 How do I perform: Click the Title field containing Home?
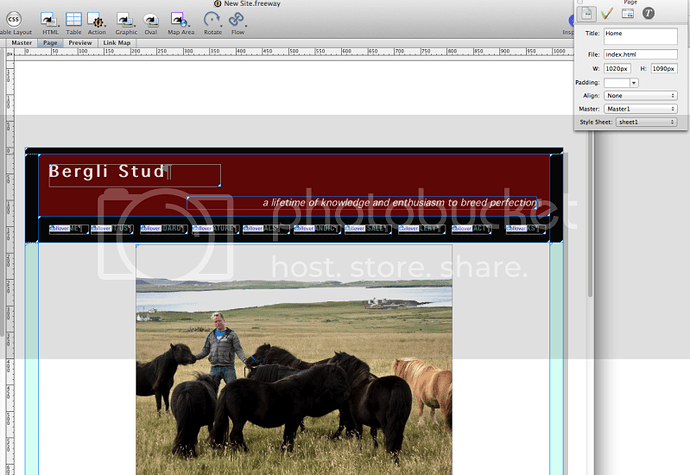pos(640,36)
